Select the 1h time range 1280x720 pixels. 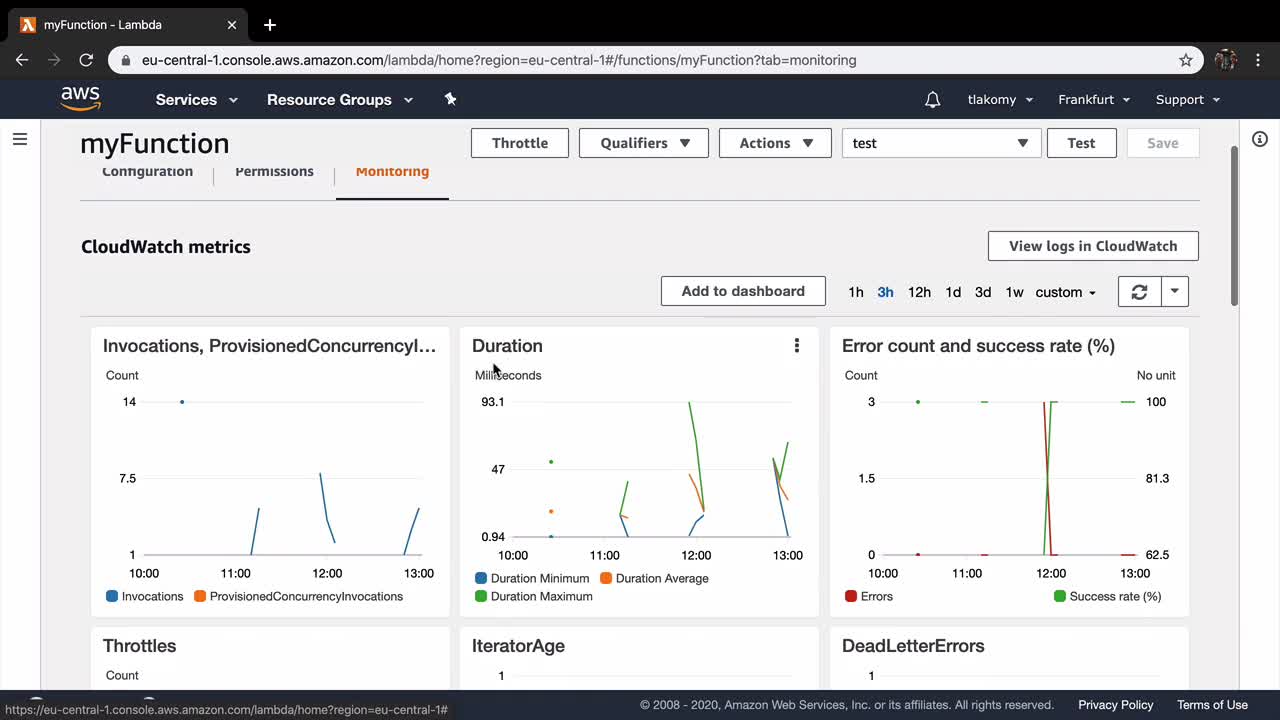pos(856,292)
